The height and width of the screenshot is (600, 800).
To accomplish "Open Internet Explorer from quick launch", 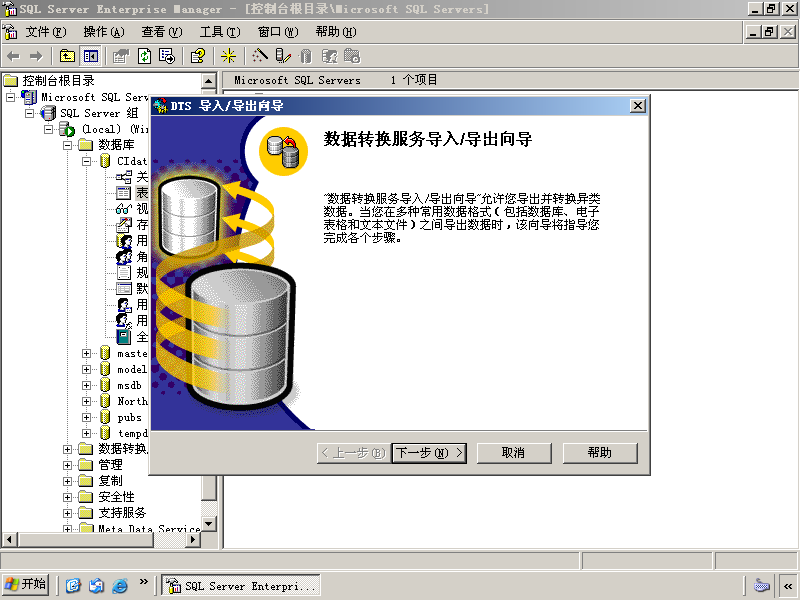I will coord(119,585).
